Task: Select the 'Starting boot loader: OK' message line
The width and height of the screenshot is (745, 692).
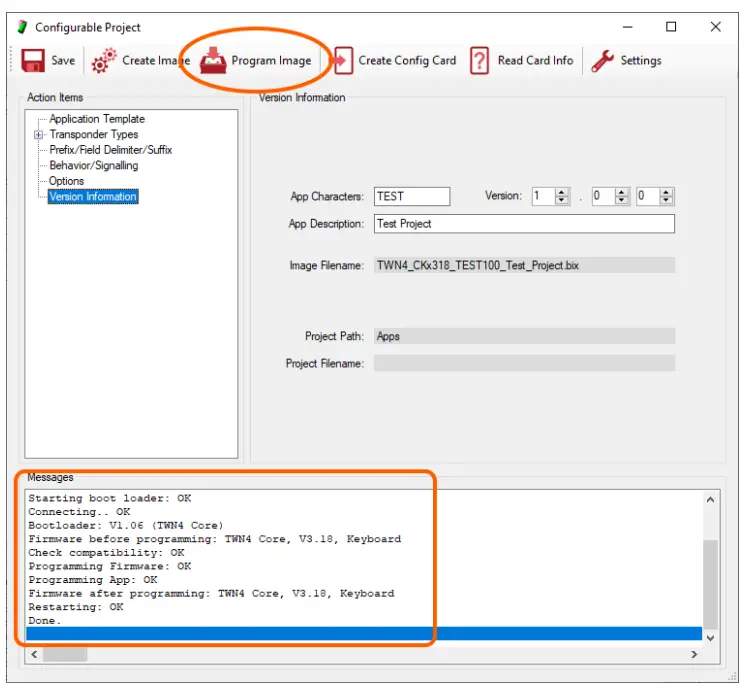Action: (x=110, y=498)
